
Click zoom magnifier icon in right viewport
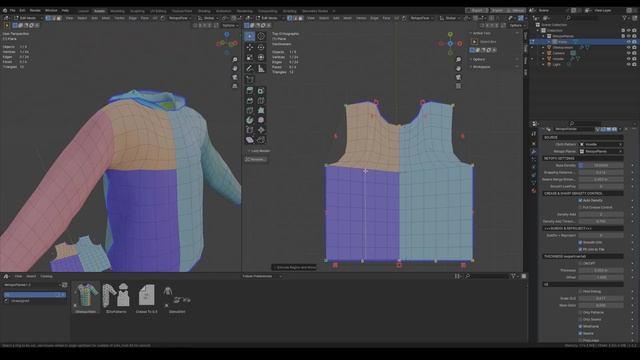458,60
